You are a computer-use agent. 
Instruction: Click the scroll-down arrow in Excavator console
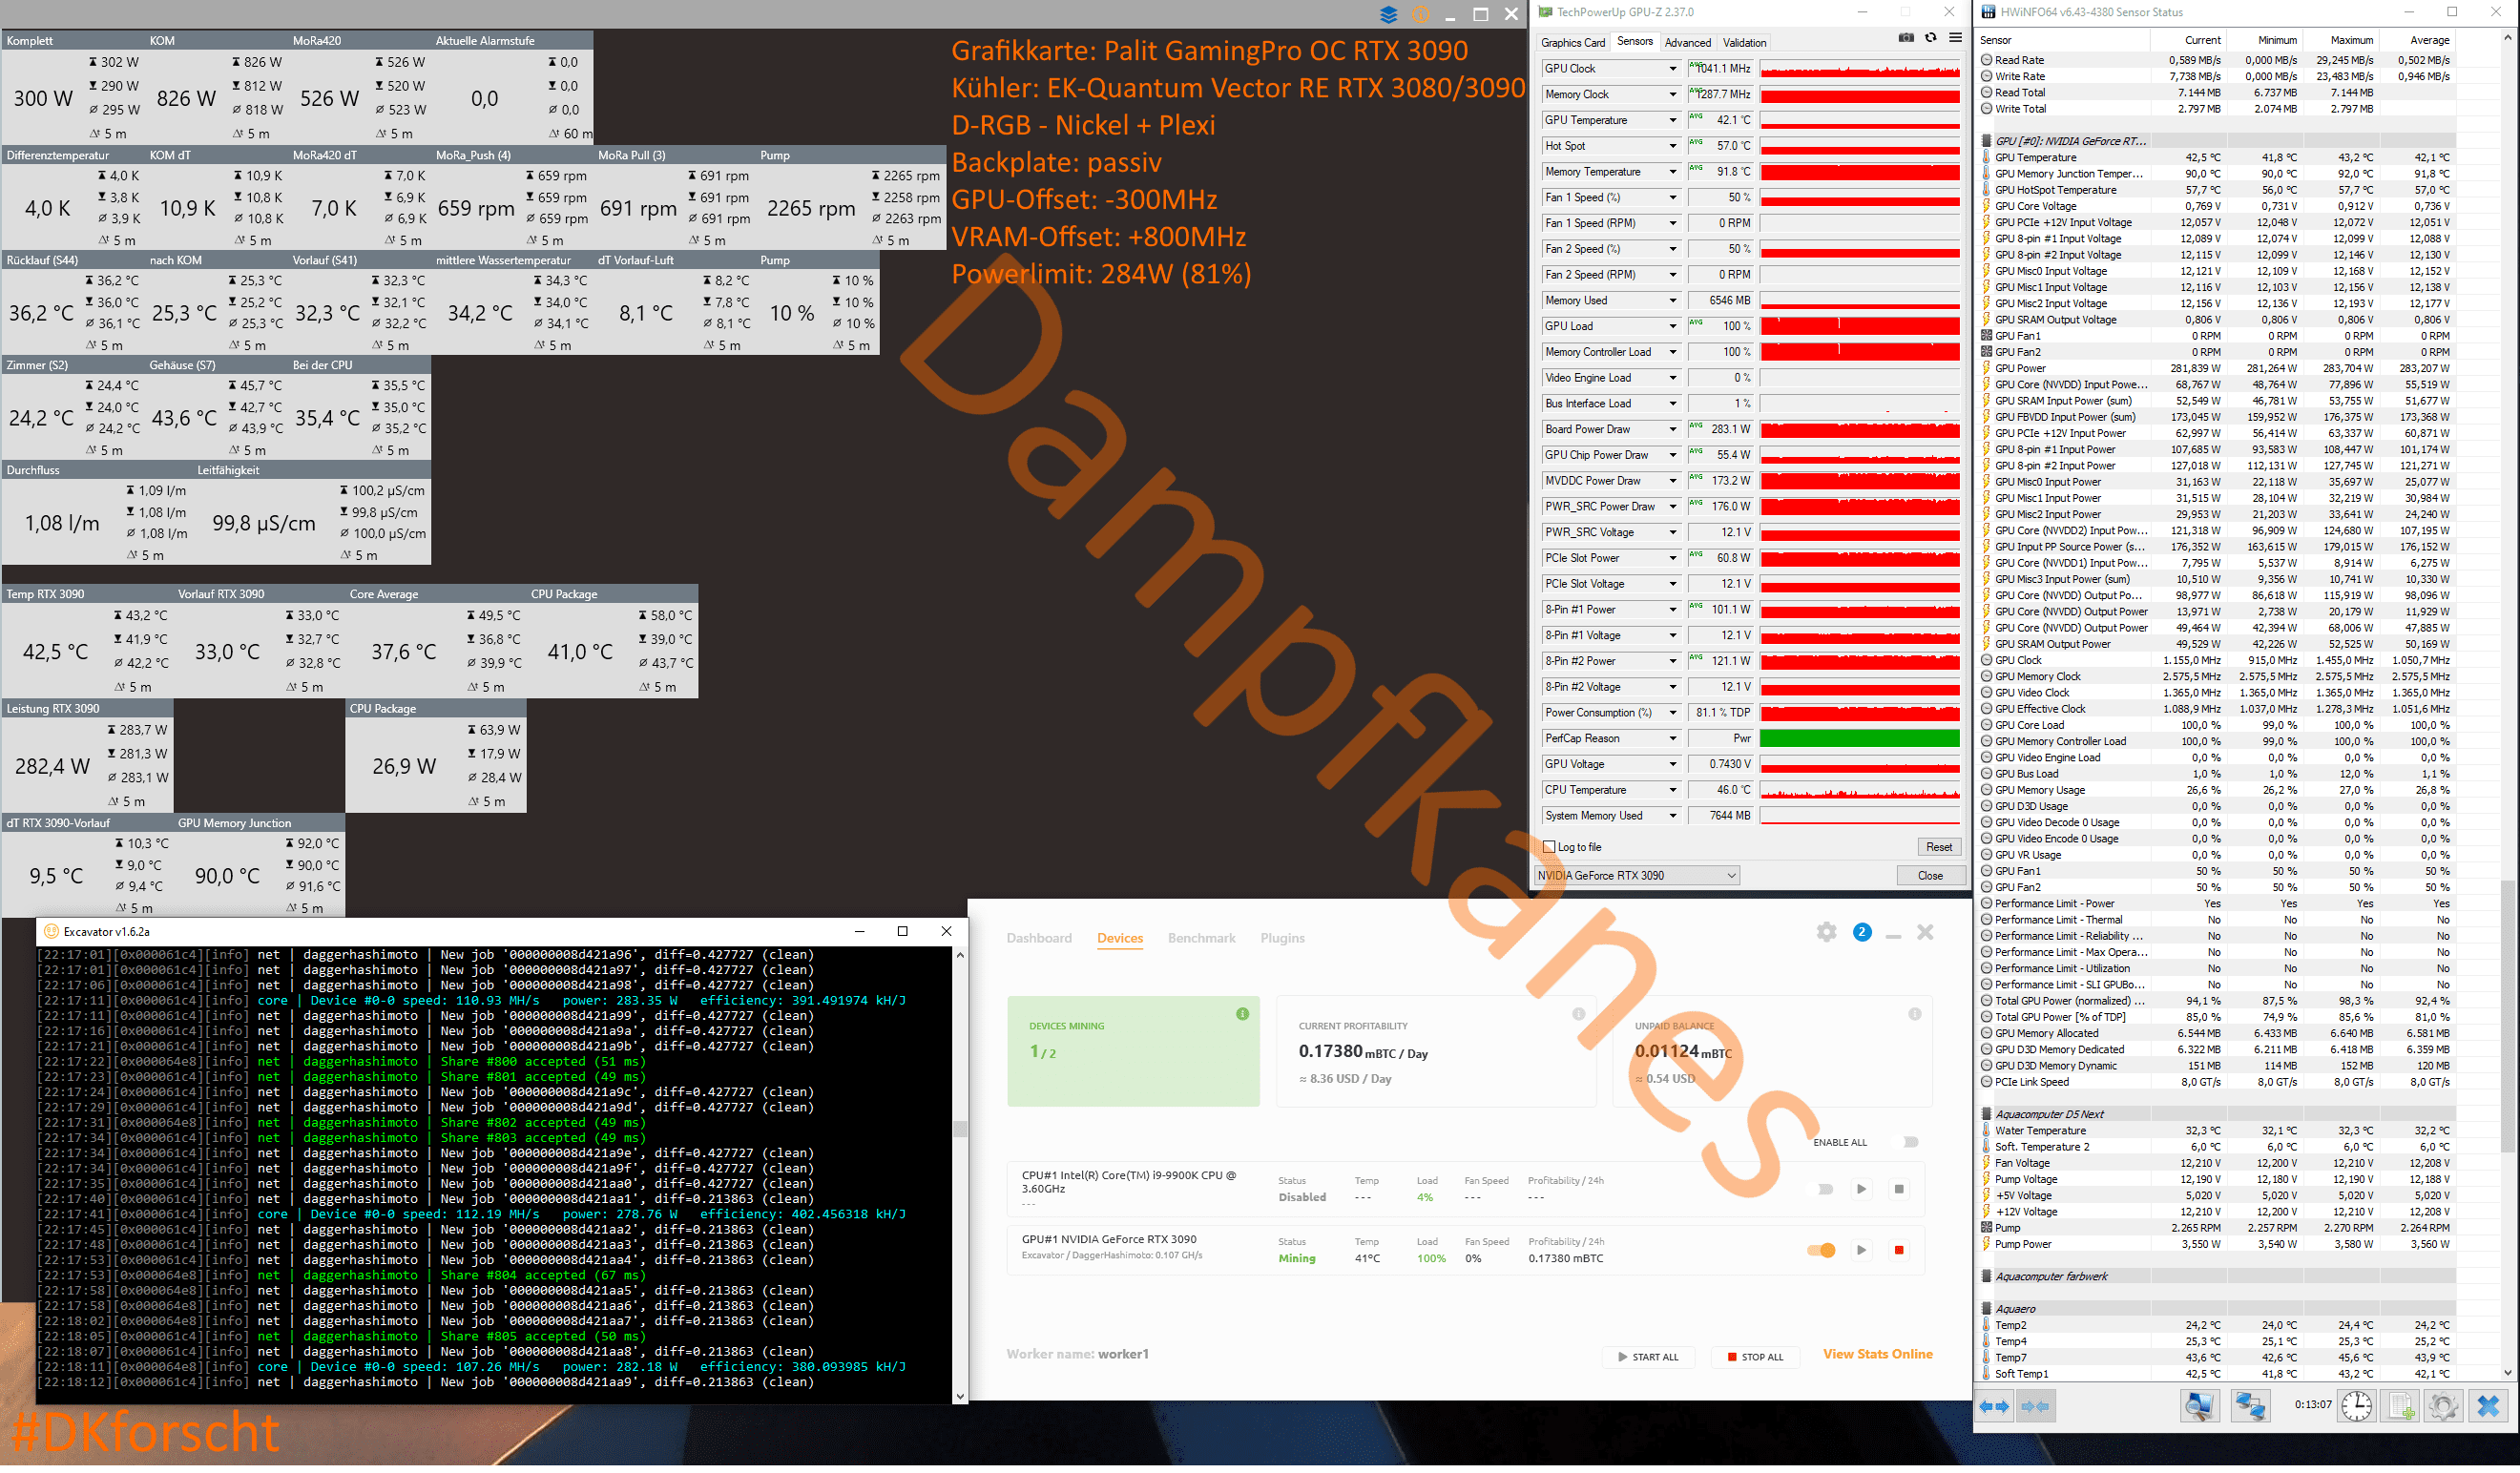pyautogui.click(x=960, y=1396)
